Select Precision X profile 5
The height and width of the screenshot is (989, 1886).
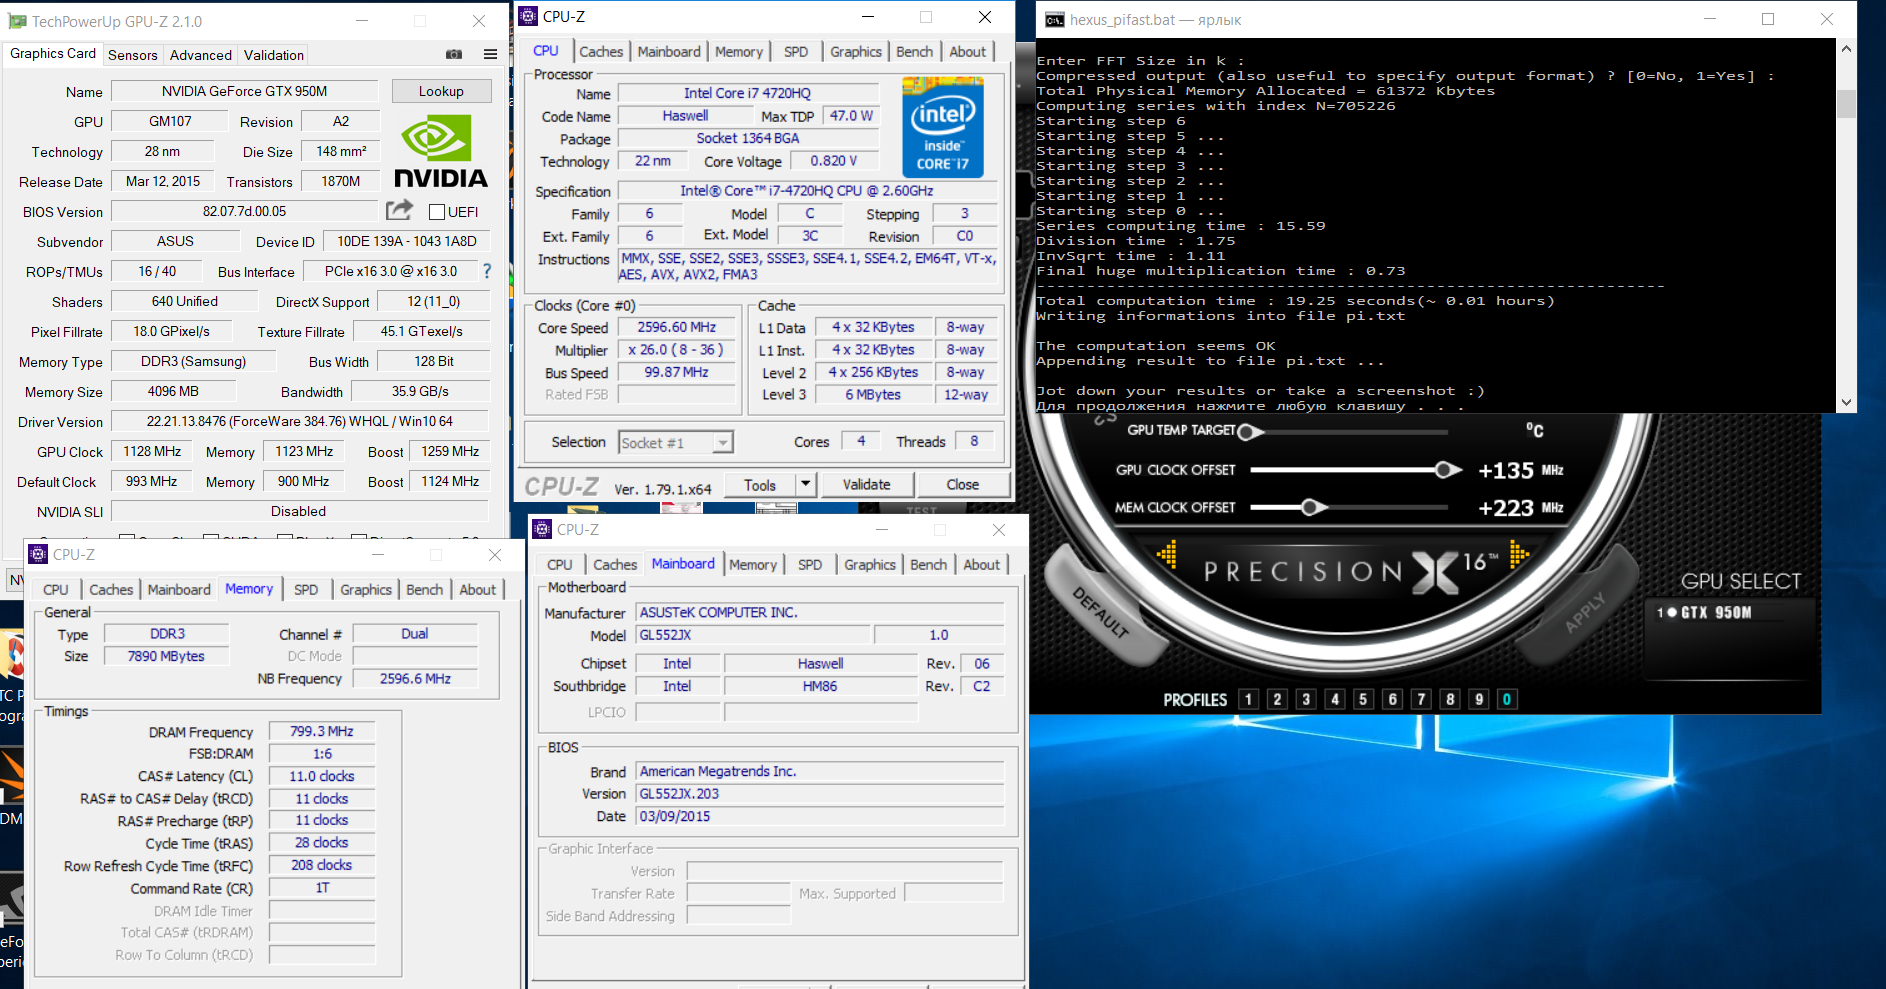pyautogui.click(x=1363, y=699)
